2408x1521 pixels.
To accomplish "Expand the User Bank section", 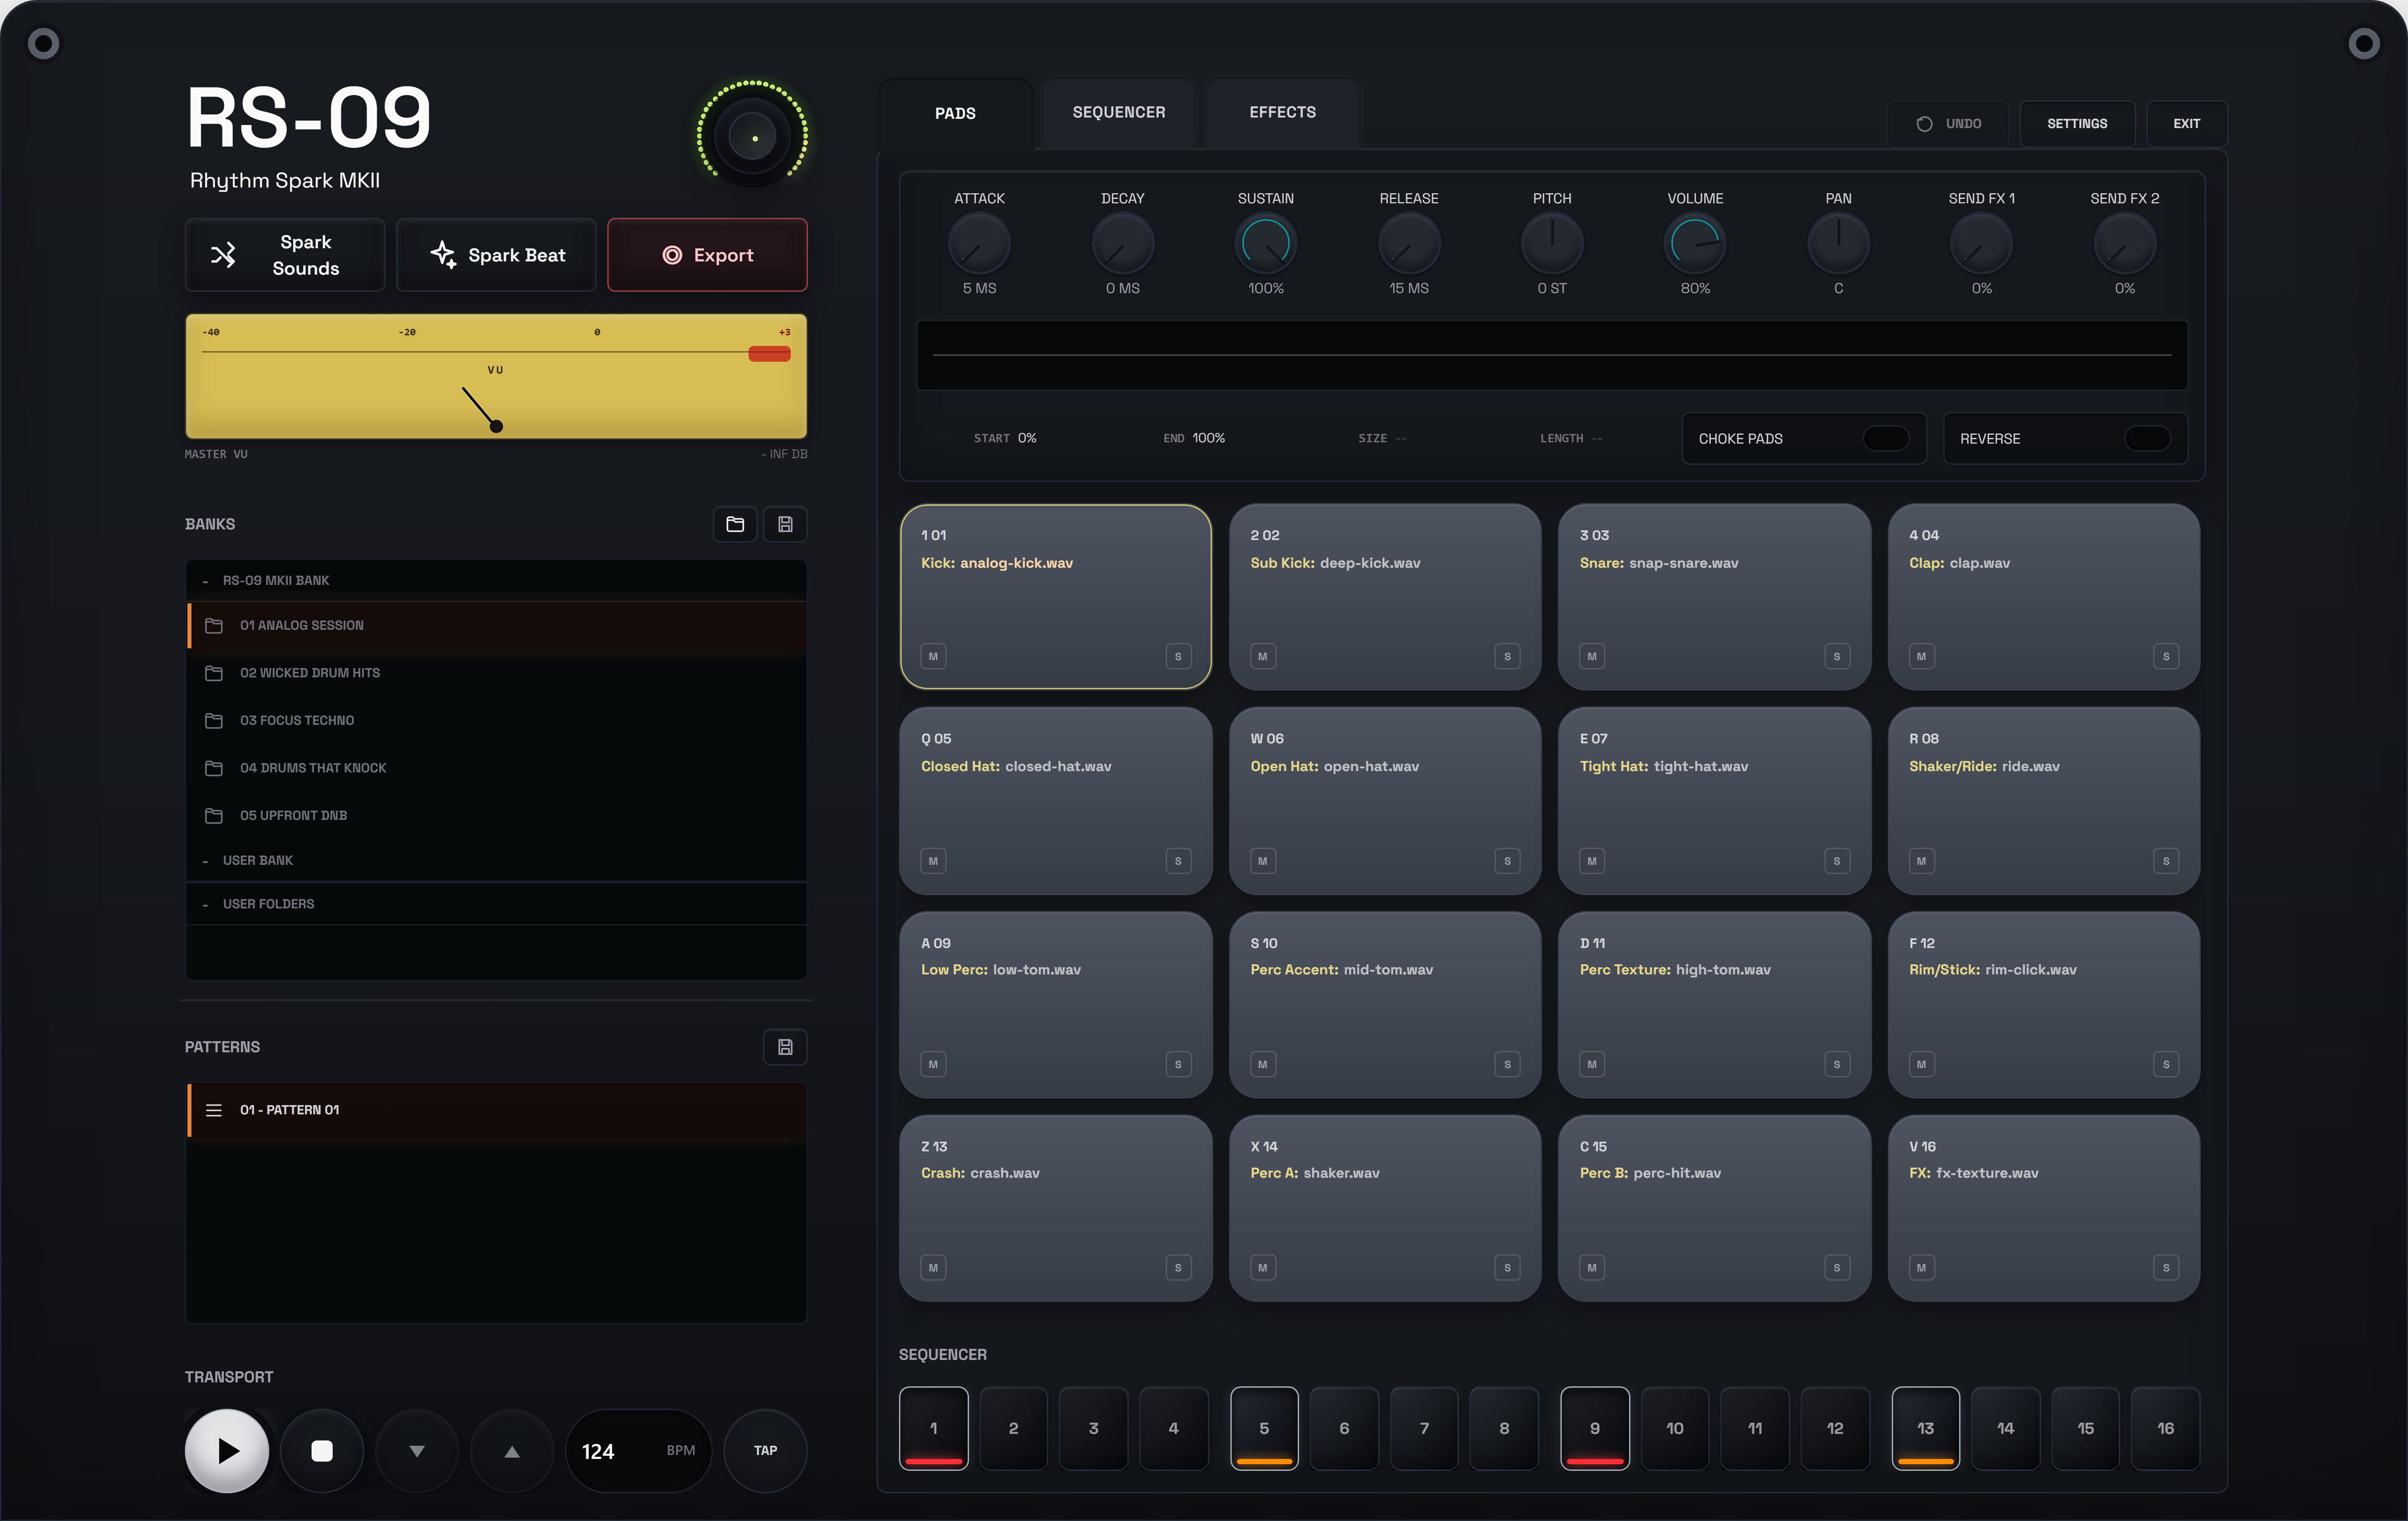I will [496, 860].
